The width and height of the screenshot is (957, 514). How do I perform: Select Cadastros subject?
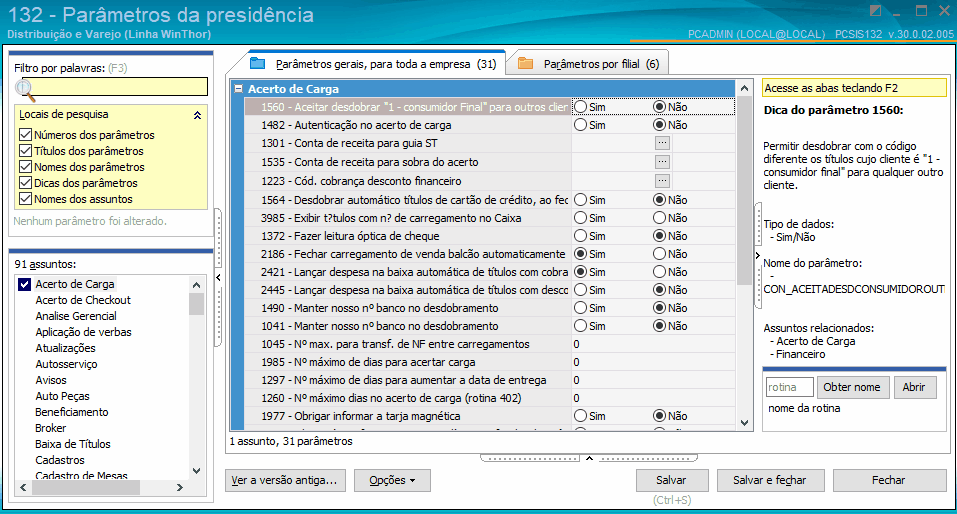(60, 460)
